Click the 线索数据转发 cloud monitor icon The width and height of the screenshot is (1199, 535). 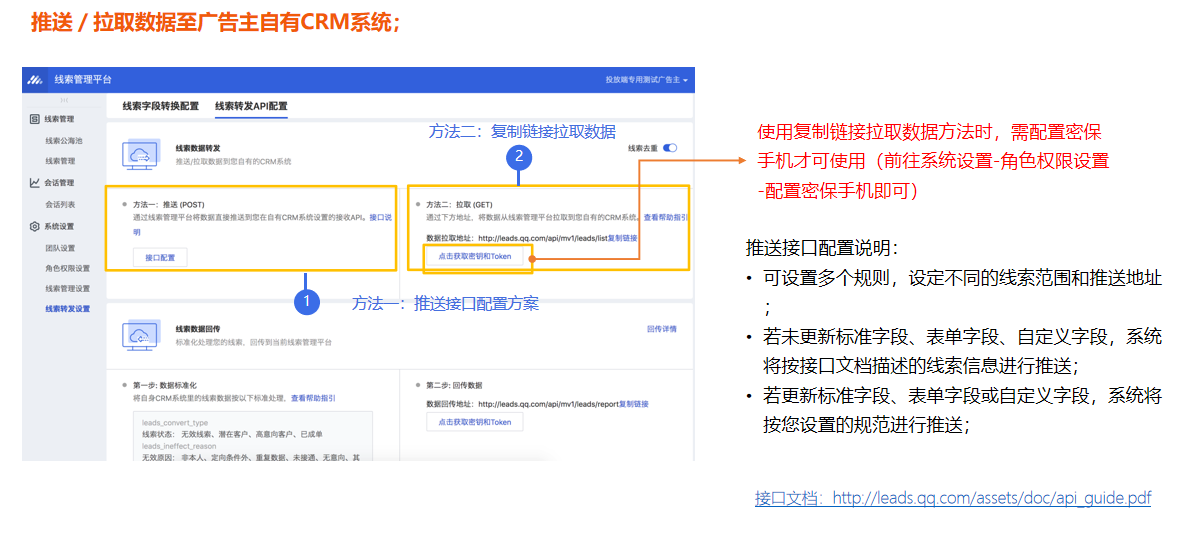pos(141,154)
